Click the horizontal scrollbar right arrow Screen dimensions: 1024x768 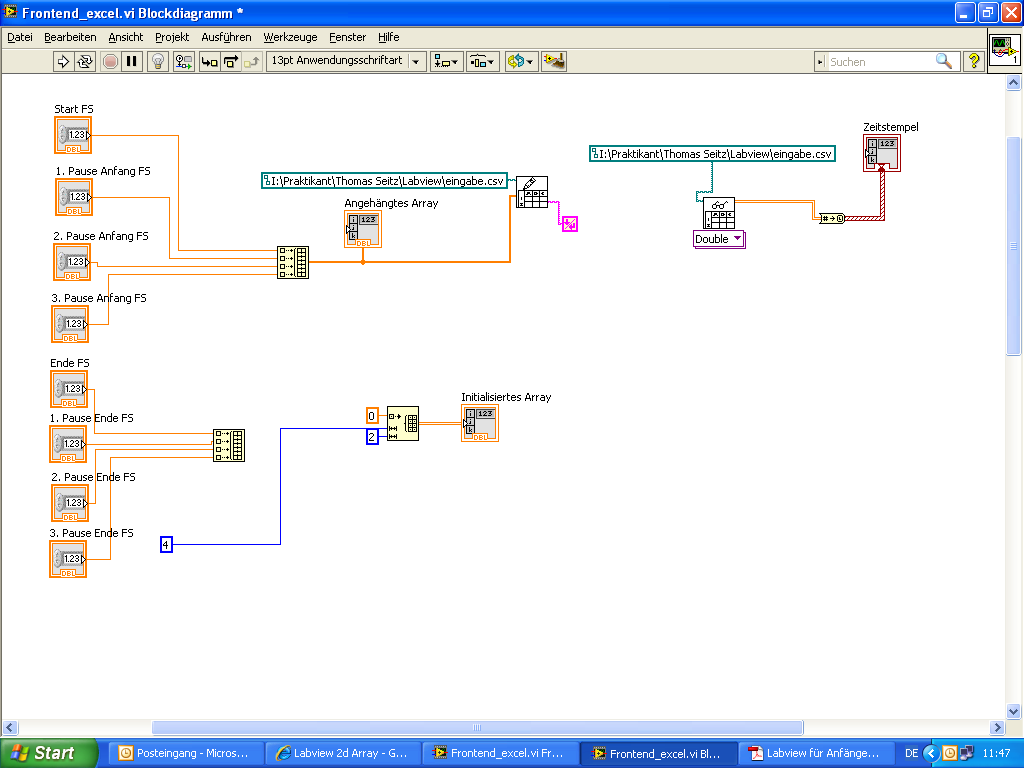point(997,727)
